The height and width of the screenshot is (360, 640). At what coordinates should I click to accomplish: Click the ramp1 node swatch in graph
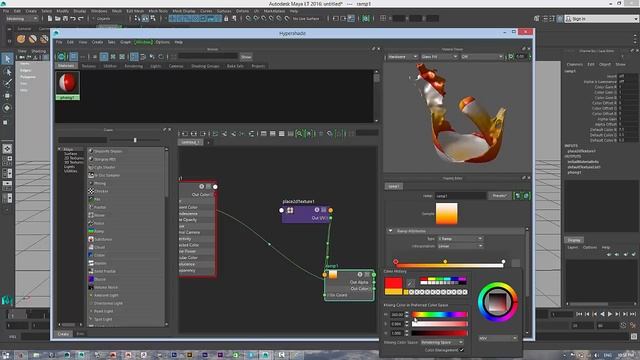point(333,275)
